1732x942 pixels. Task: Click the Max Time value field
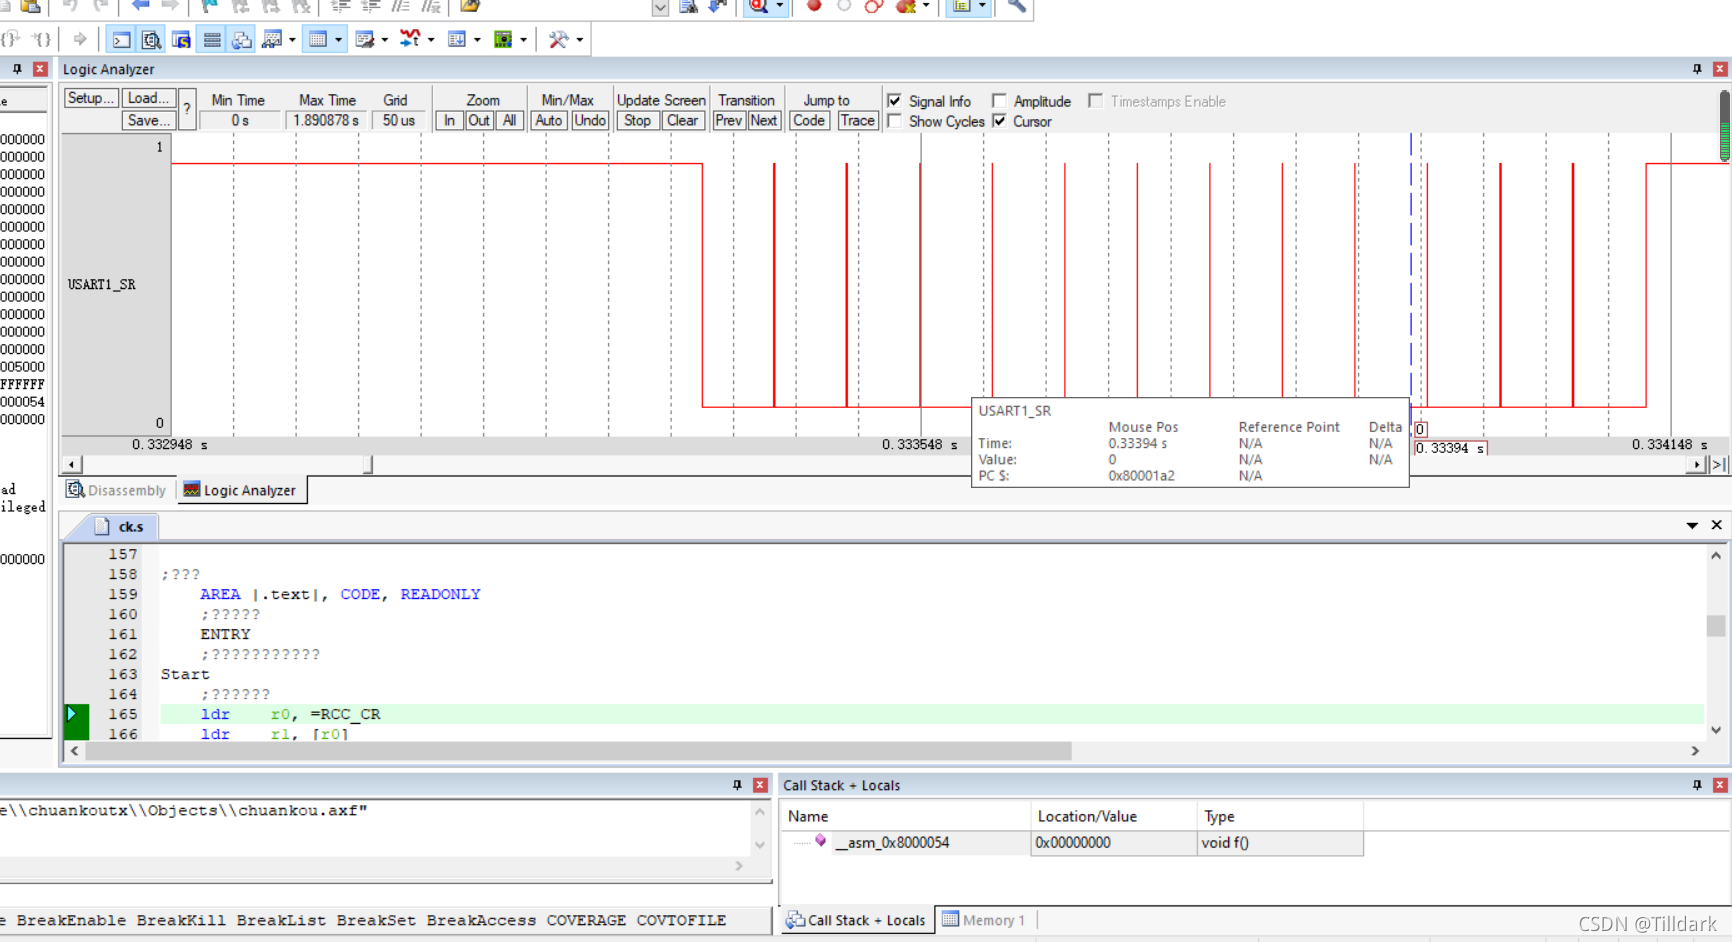326,120
